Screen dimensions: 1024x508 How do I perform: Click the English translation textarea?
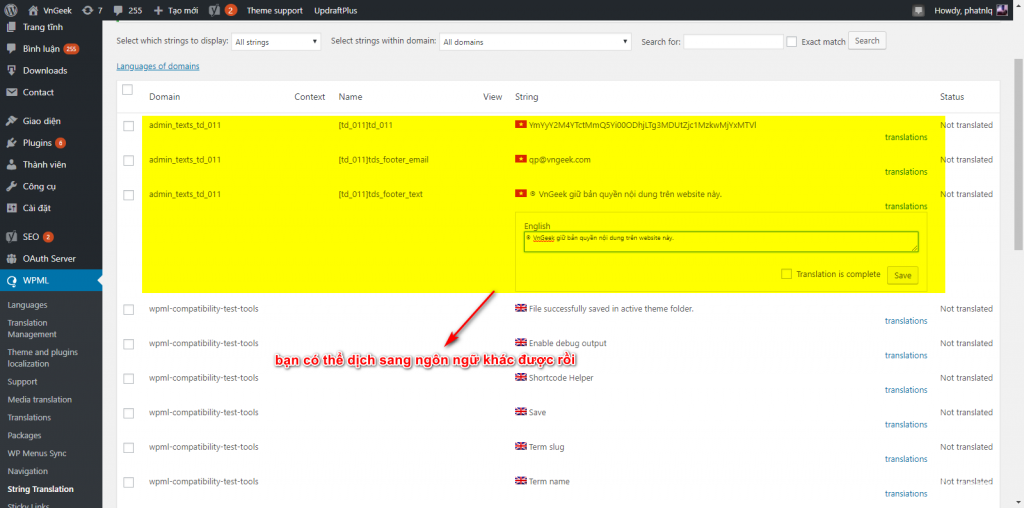point(721,241)
